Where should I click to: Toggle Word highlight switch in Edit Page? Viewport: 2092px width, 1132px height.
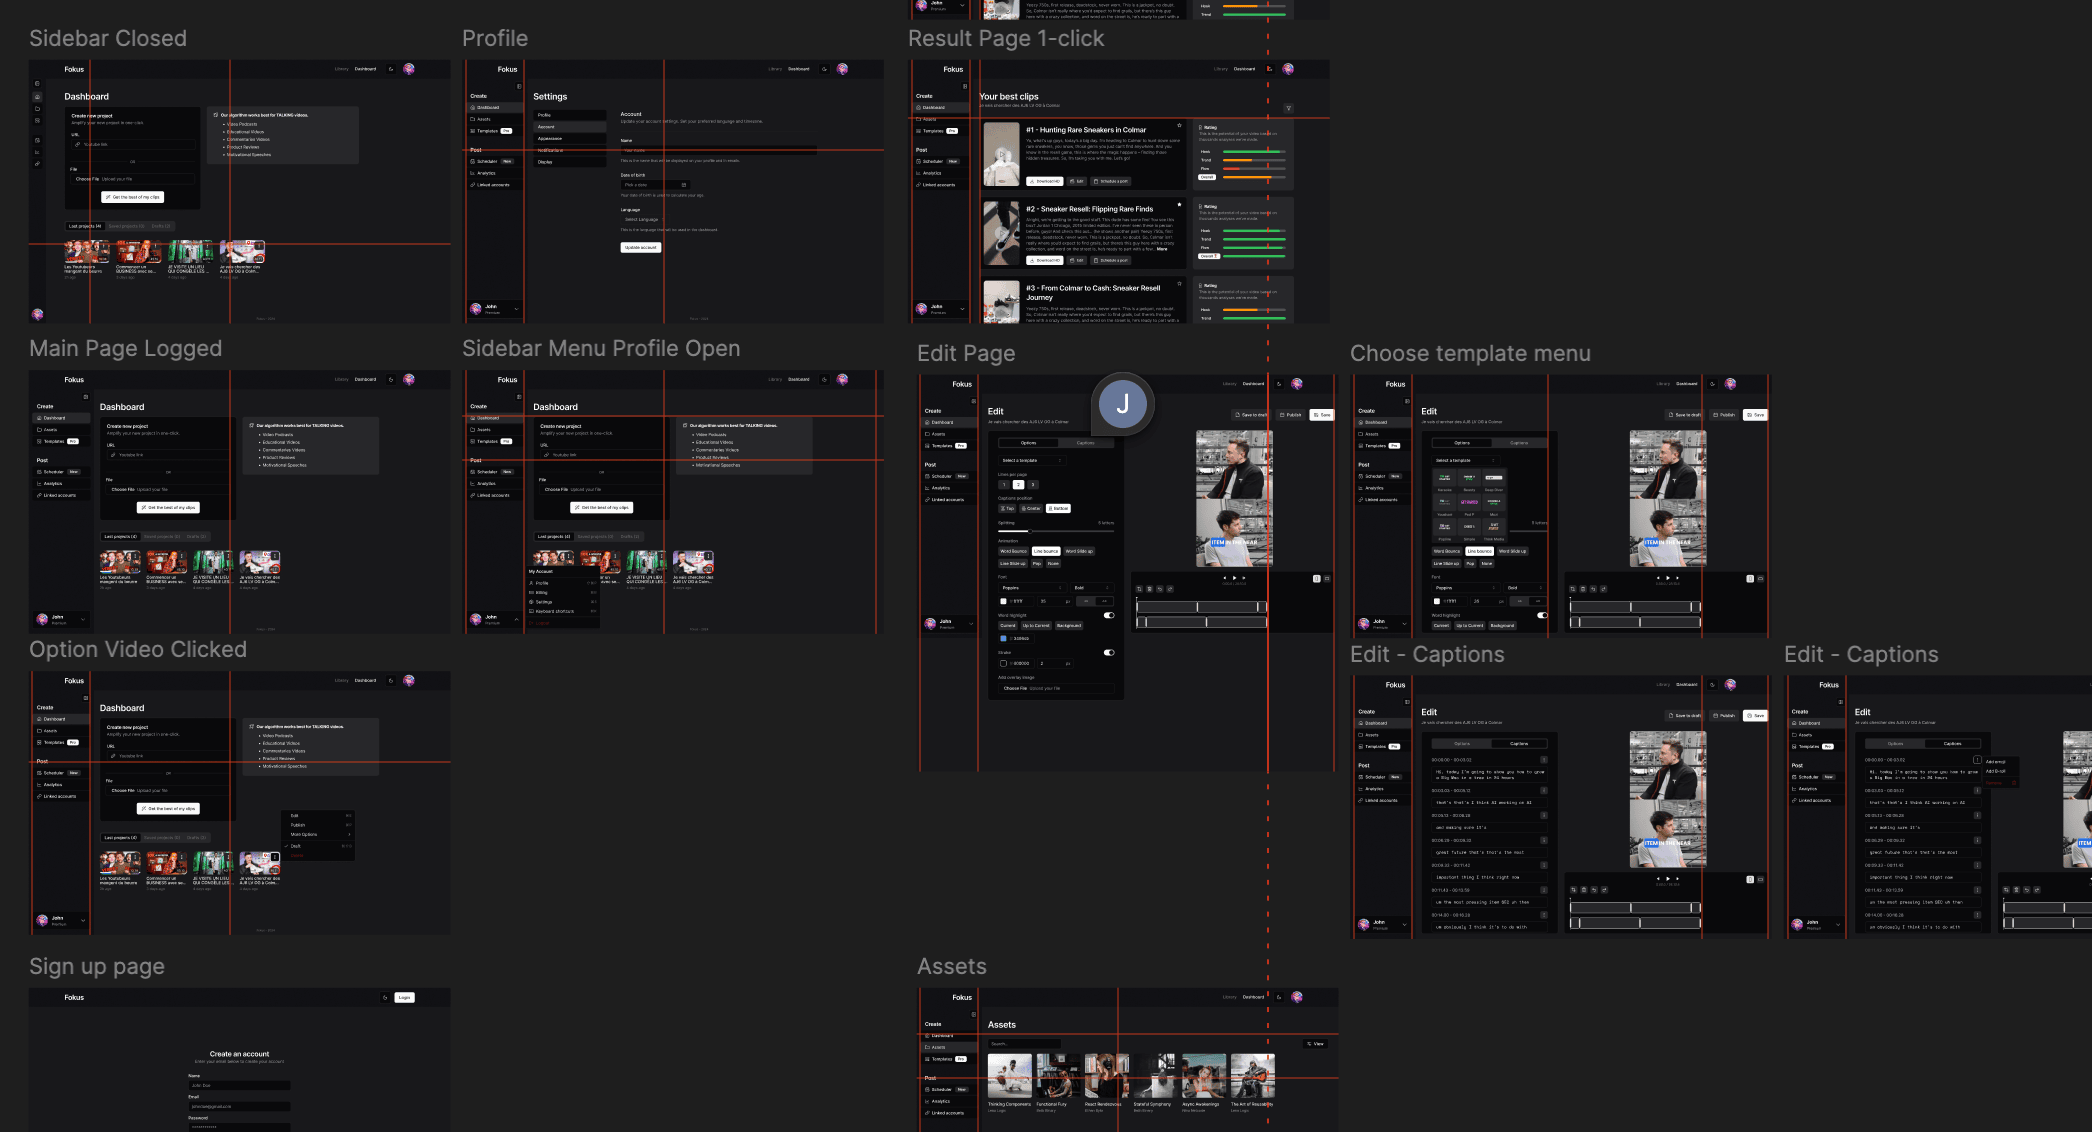pos(1109,615)
